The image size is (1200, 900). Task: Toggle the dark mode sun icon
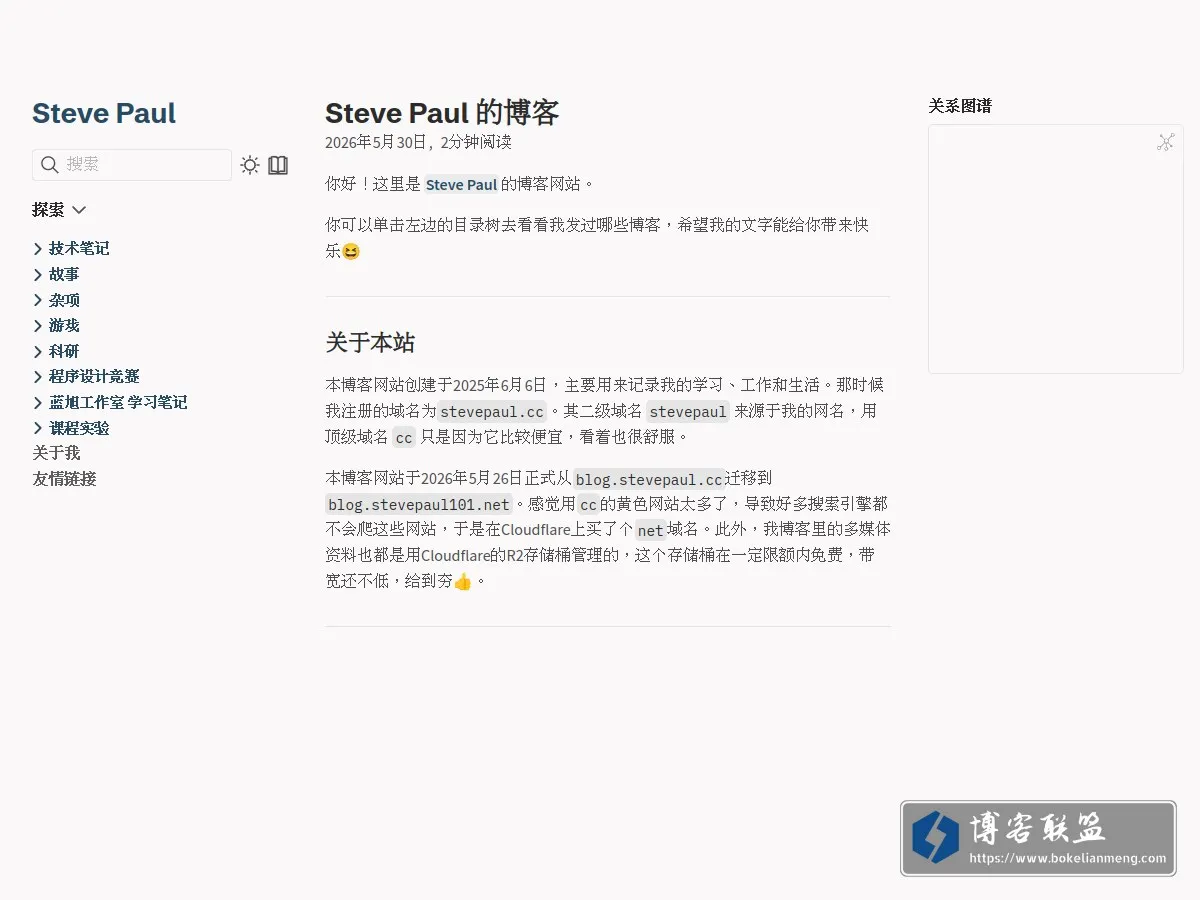(250, 165)
